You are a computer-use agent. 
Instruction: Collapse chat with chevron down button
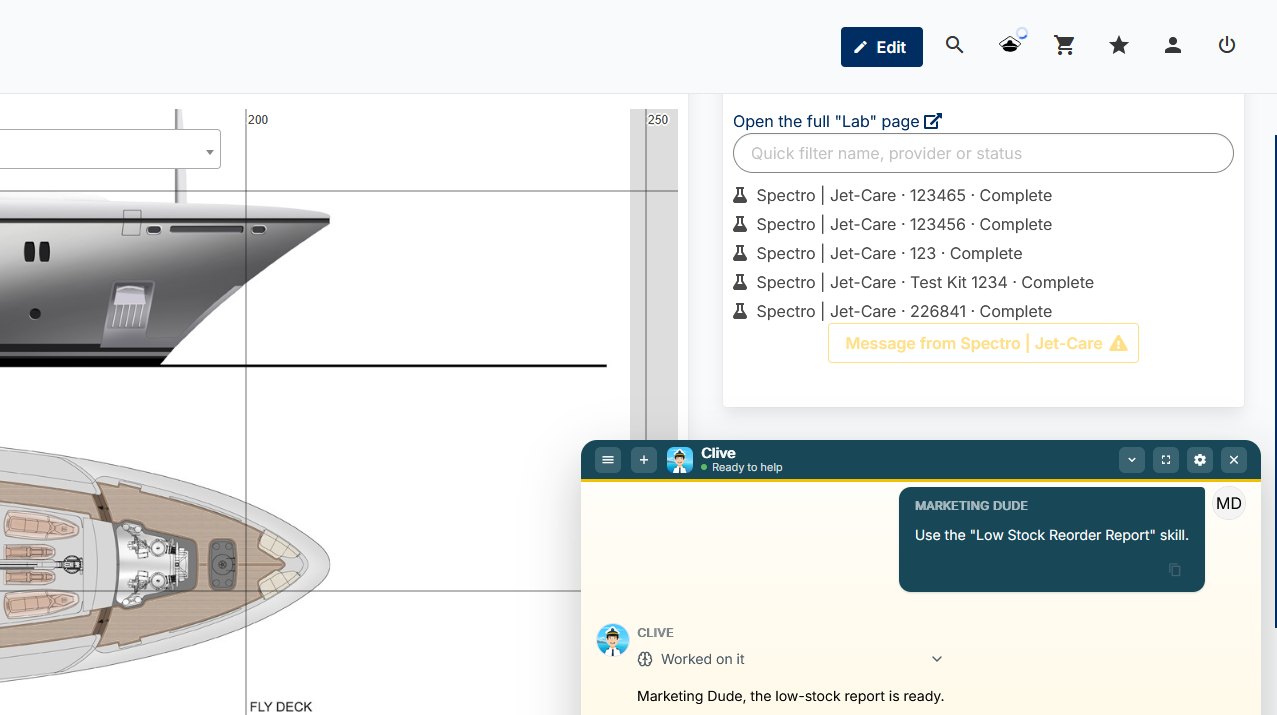1132,460
